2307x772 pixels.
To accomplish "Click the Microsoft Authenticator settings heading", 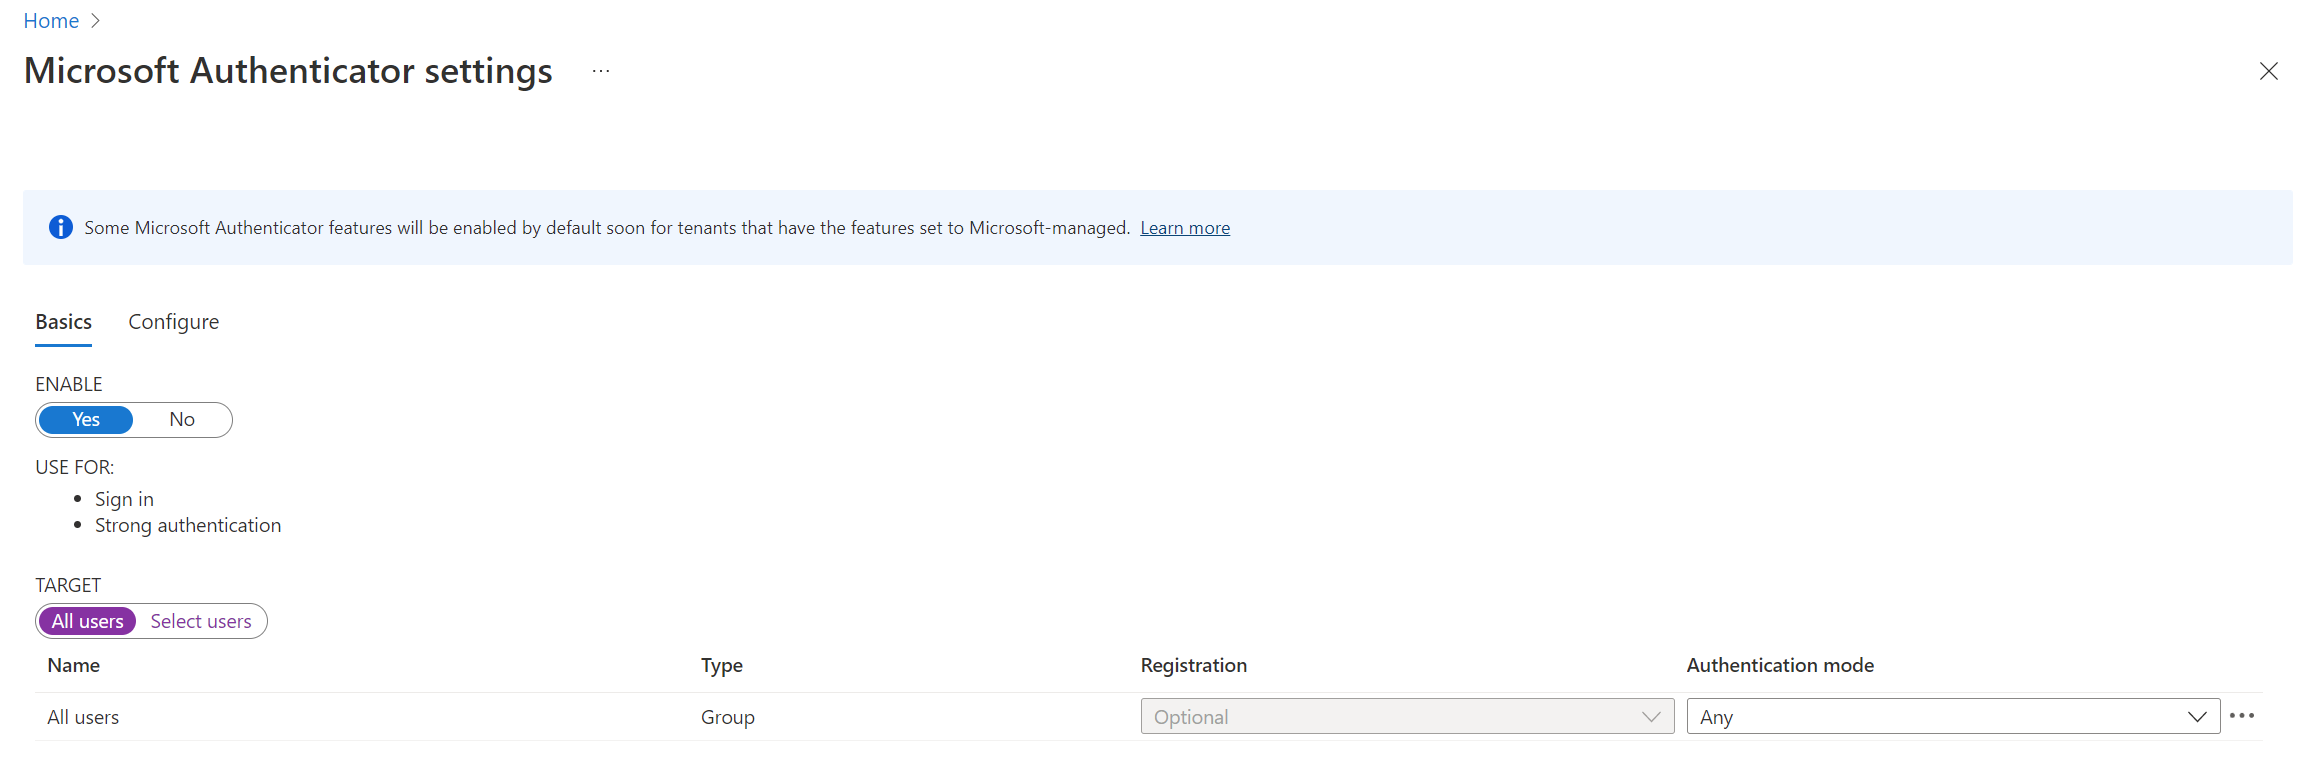I will click(x=288, y=71).
